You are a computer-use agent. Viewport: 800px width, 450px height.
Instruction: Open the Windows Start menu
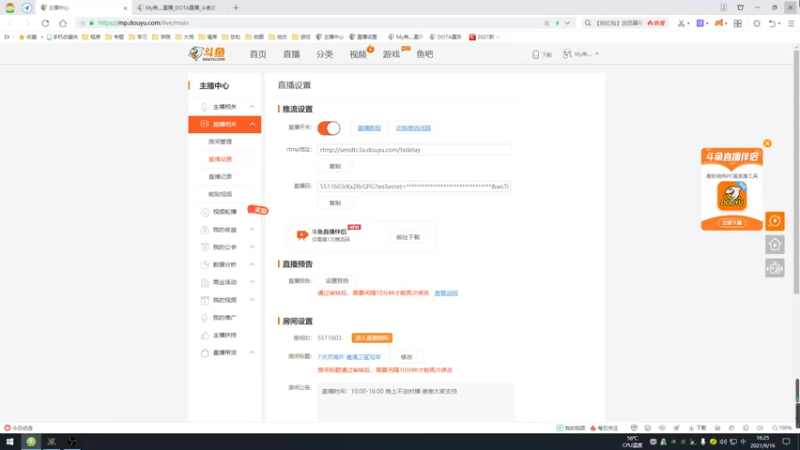(10, 442)
